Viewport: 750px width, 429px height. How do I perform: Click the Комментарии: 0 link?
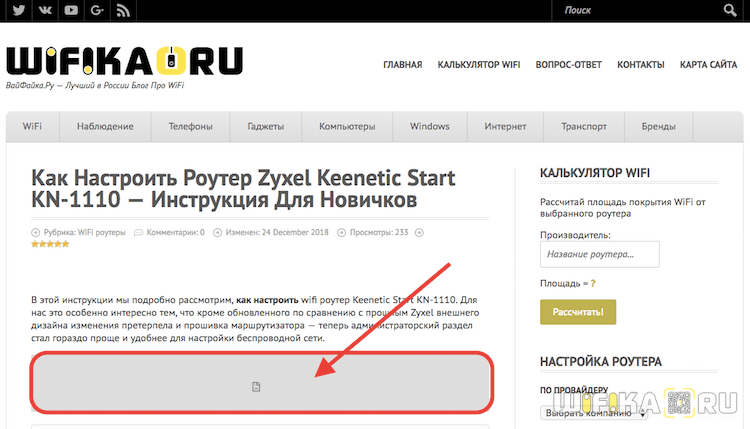click(x=176, y=232)
